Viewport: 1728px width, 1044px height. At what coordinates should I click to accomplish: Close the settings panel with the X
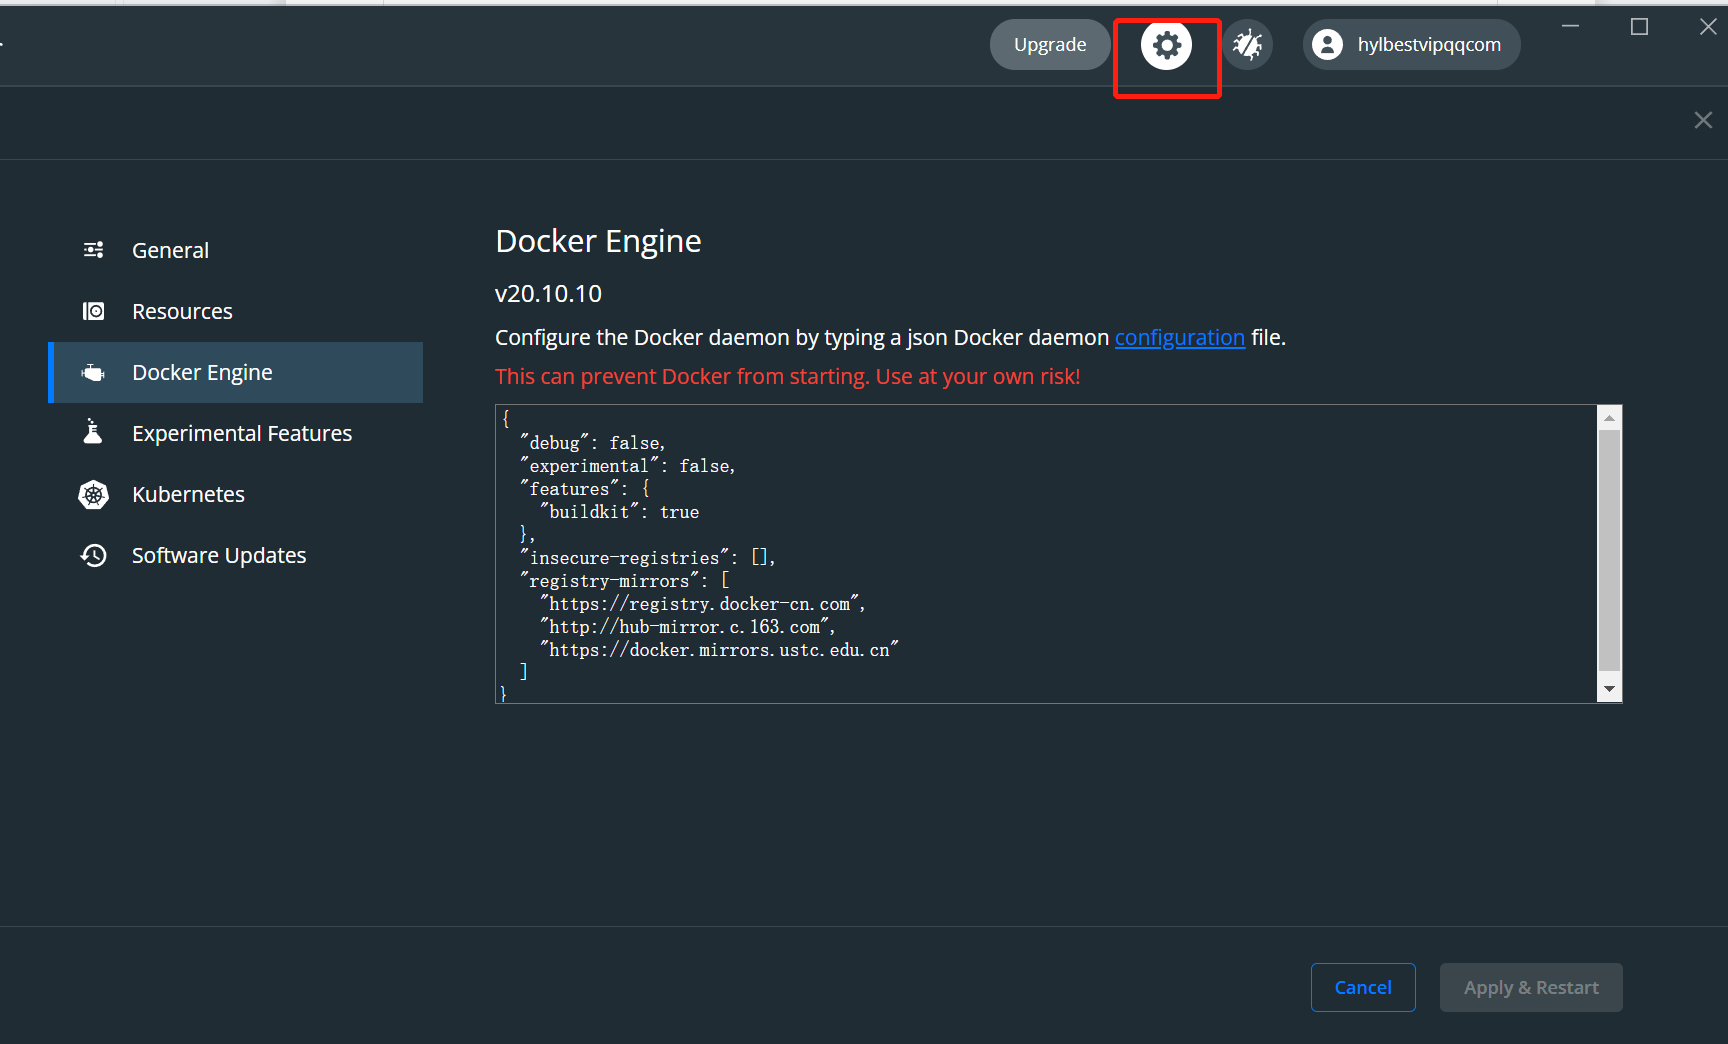click(x=1703, y=120)
